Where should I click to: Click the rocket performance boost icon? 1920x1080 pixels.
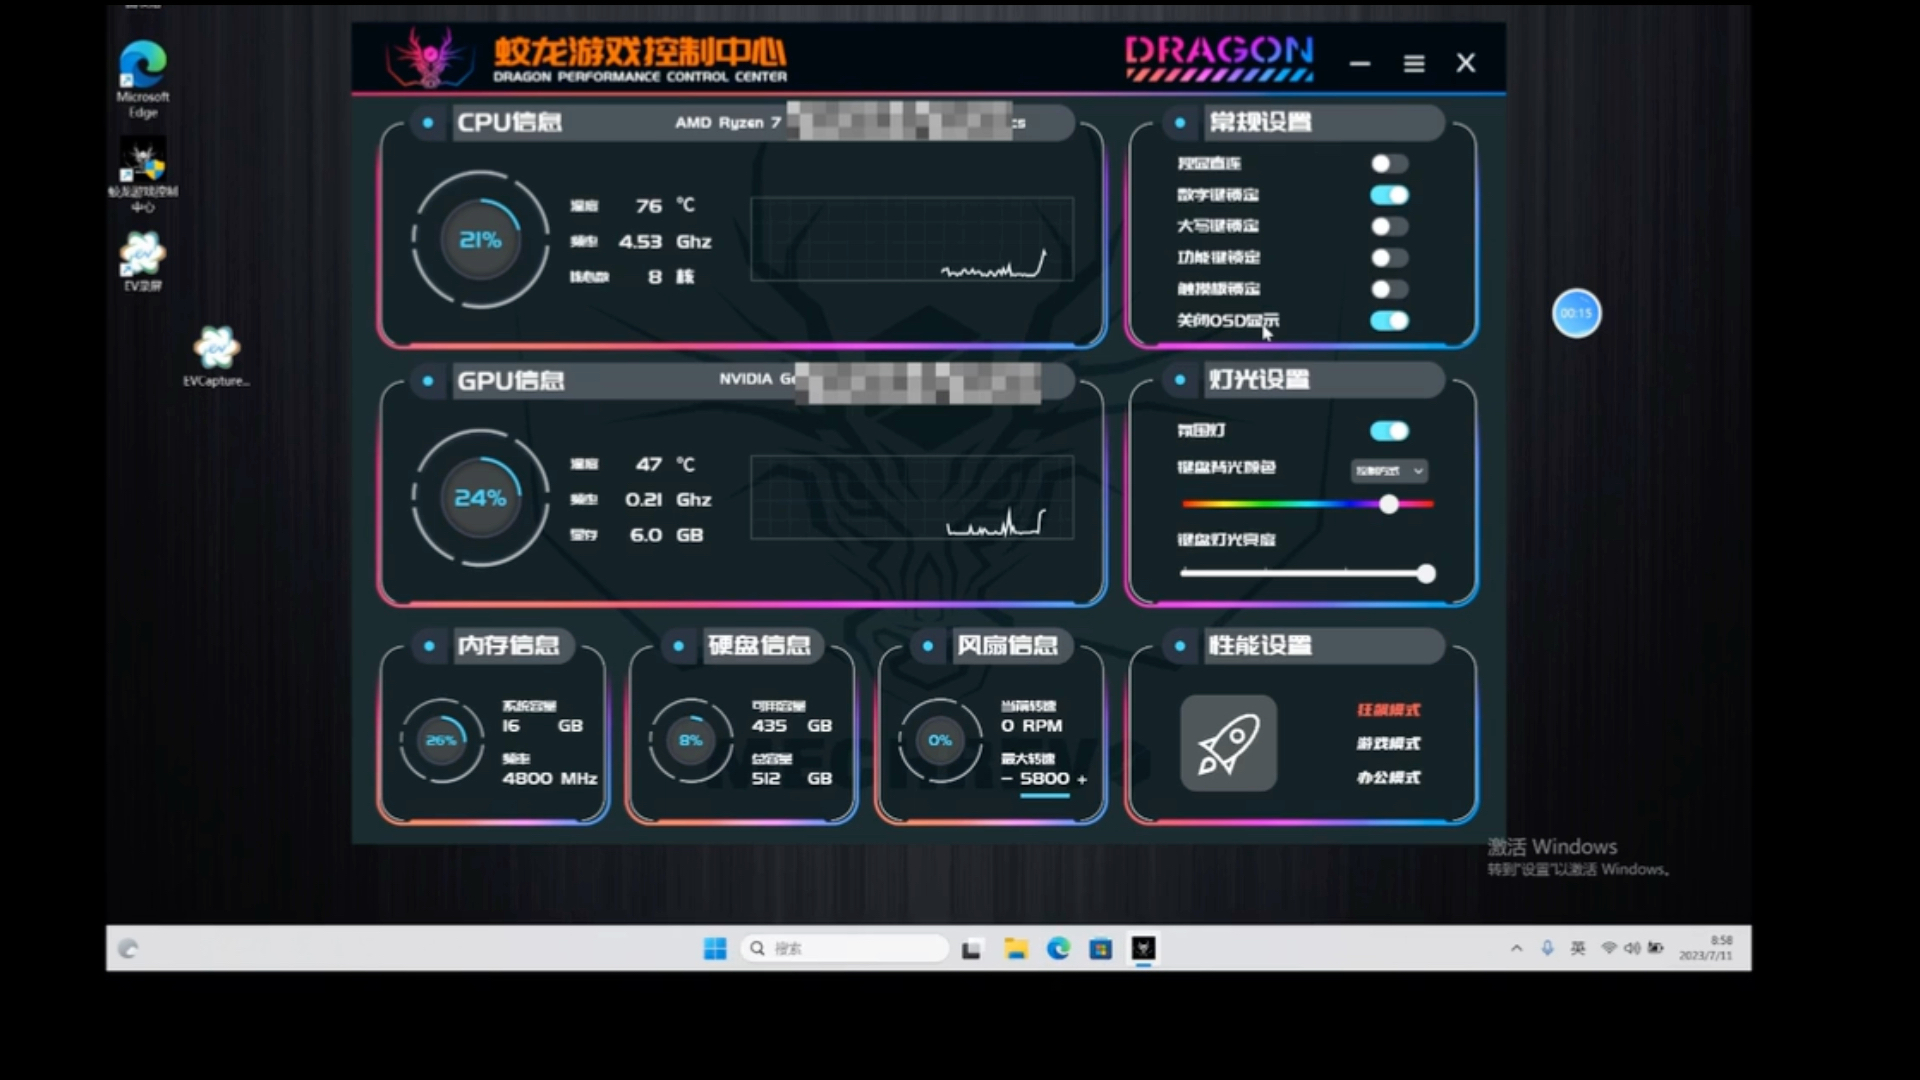pyautogui.click(x=1228, y=743)
